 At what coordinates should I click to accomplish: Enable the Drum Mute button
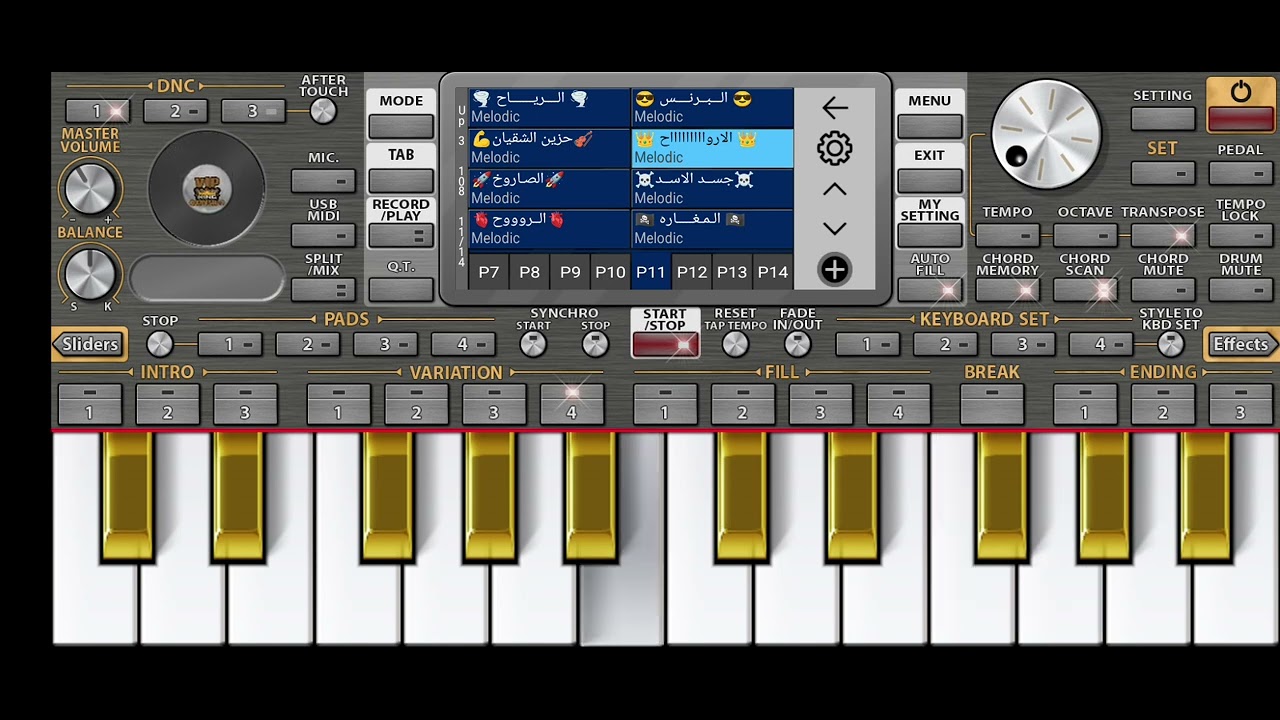pyautogui.click(x=1240, y=290)
